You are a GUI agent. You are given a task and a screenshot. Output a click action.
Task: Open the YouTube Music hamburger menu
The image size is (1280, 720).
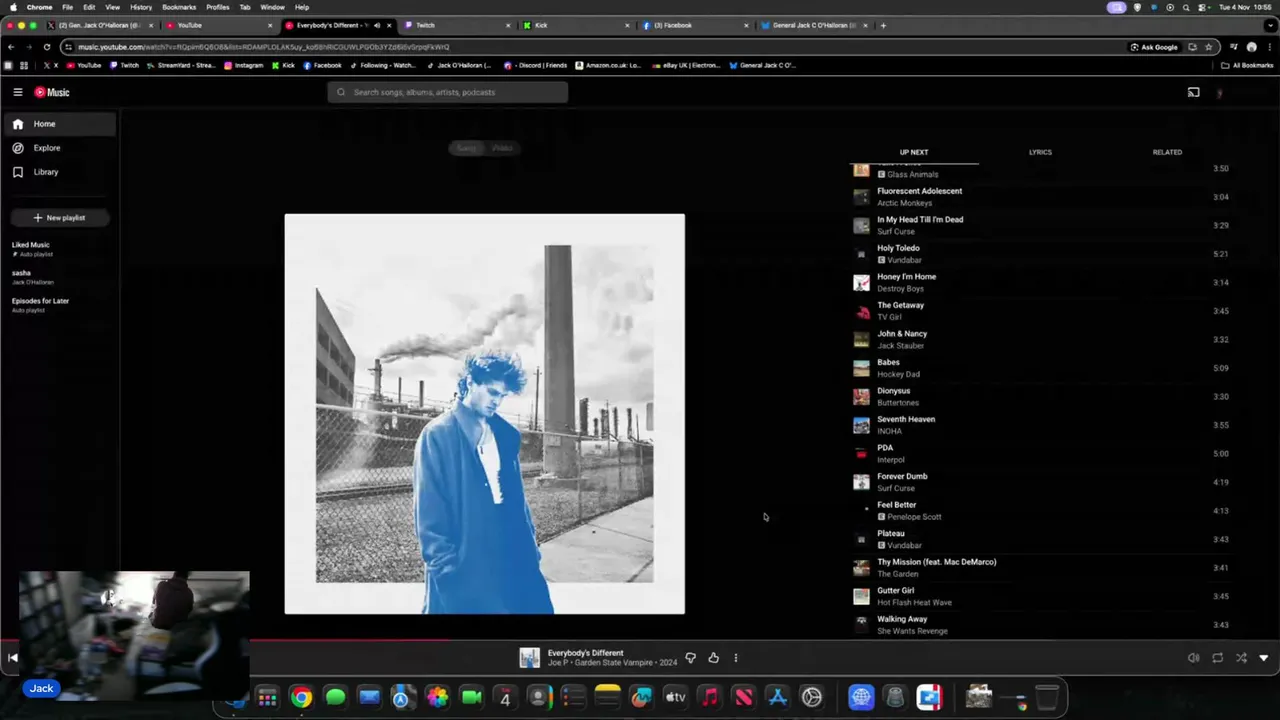point(18,92)
